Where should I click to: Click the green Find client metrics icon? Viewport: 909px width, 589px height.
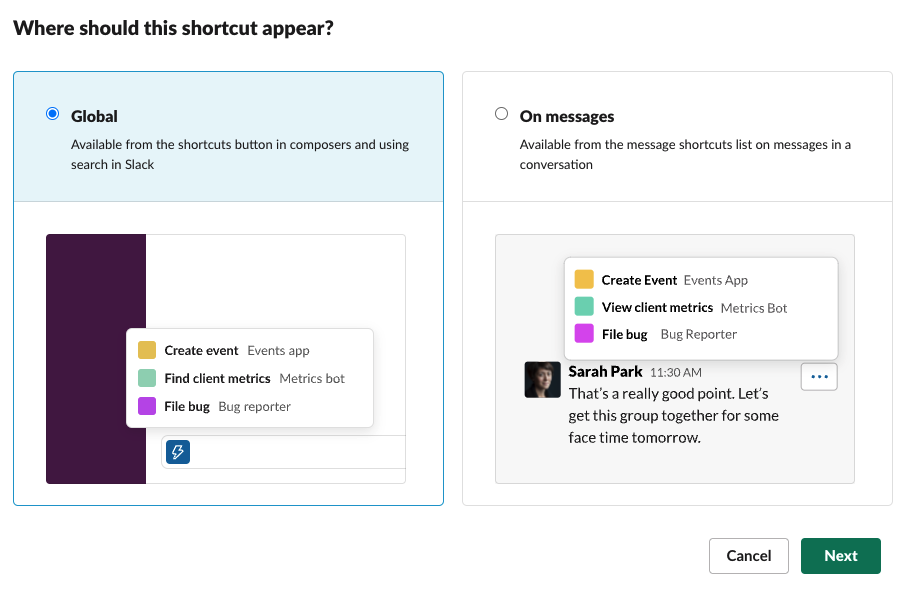147,378
